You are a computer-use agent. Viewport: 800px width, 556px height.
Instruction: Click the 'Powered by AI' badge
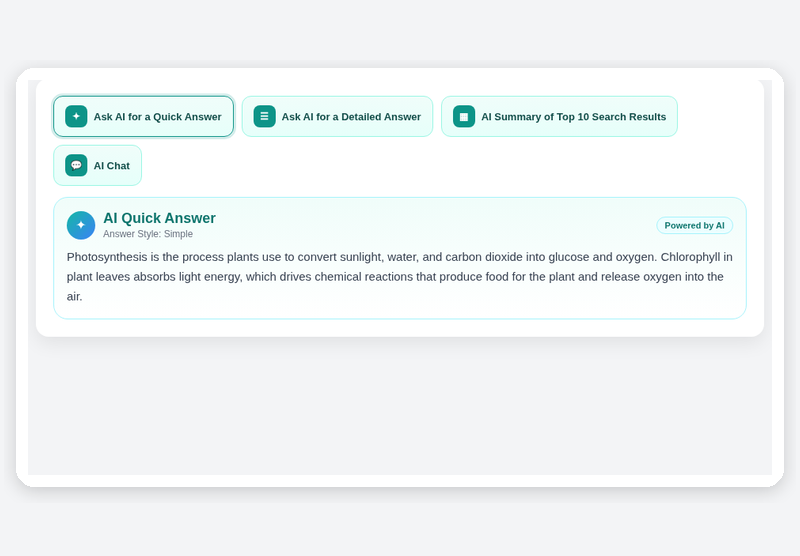point(694,225)
